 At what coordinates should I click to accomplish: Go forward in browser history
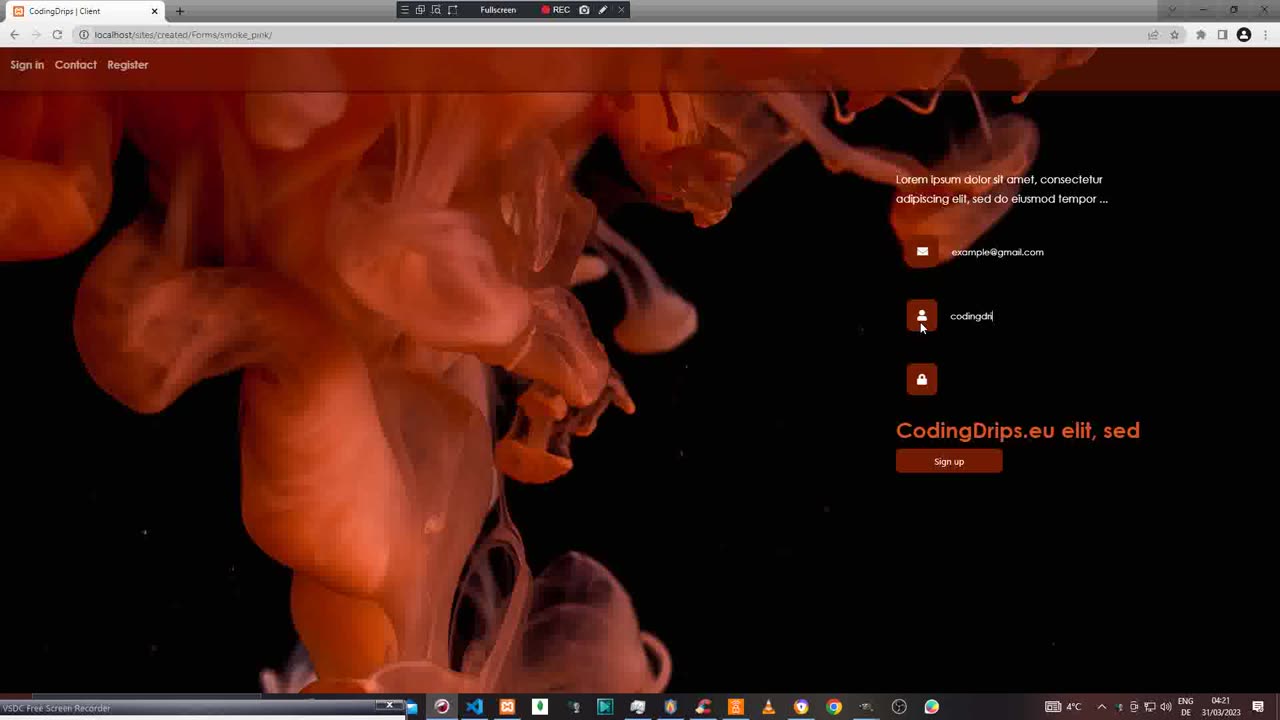tap(36, 35)
